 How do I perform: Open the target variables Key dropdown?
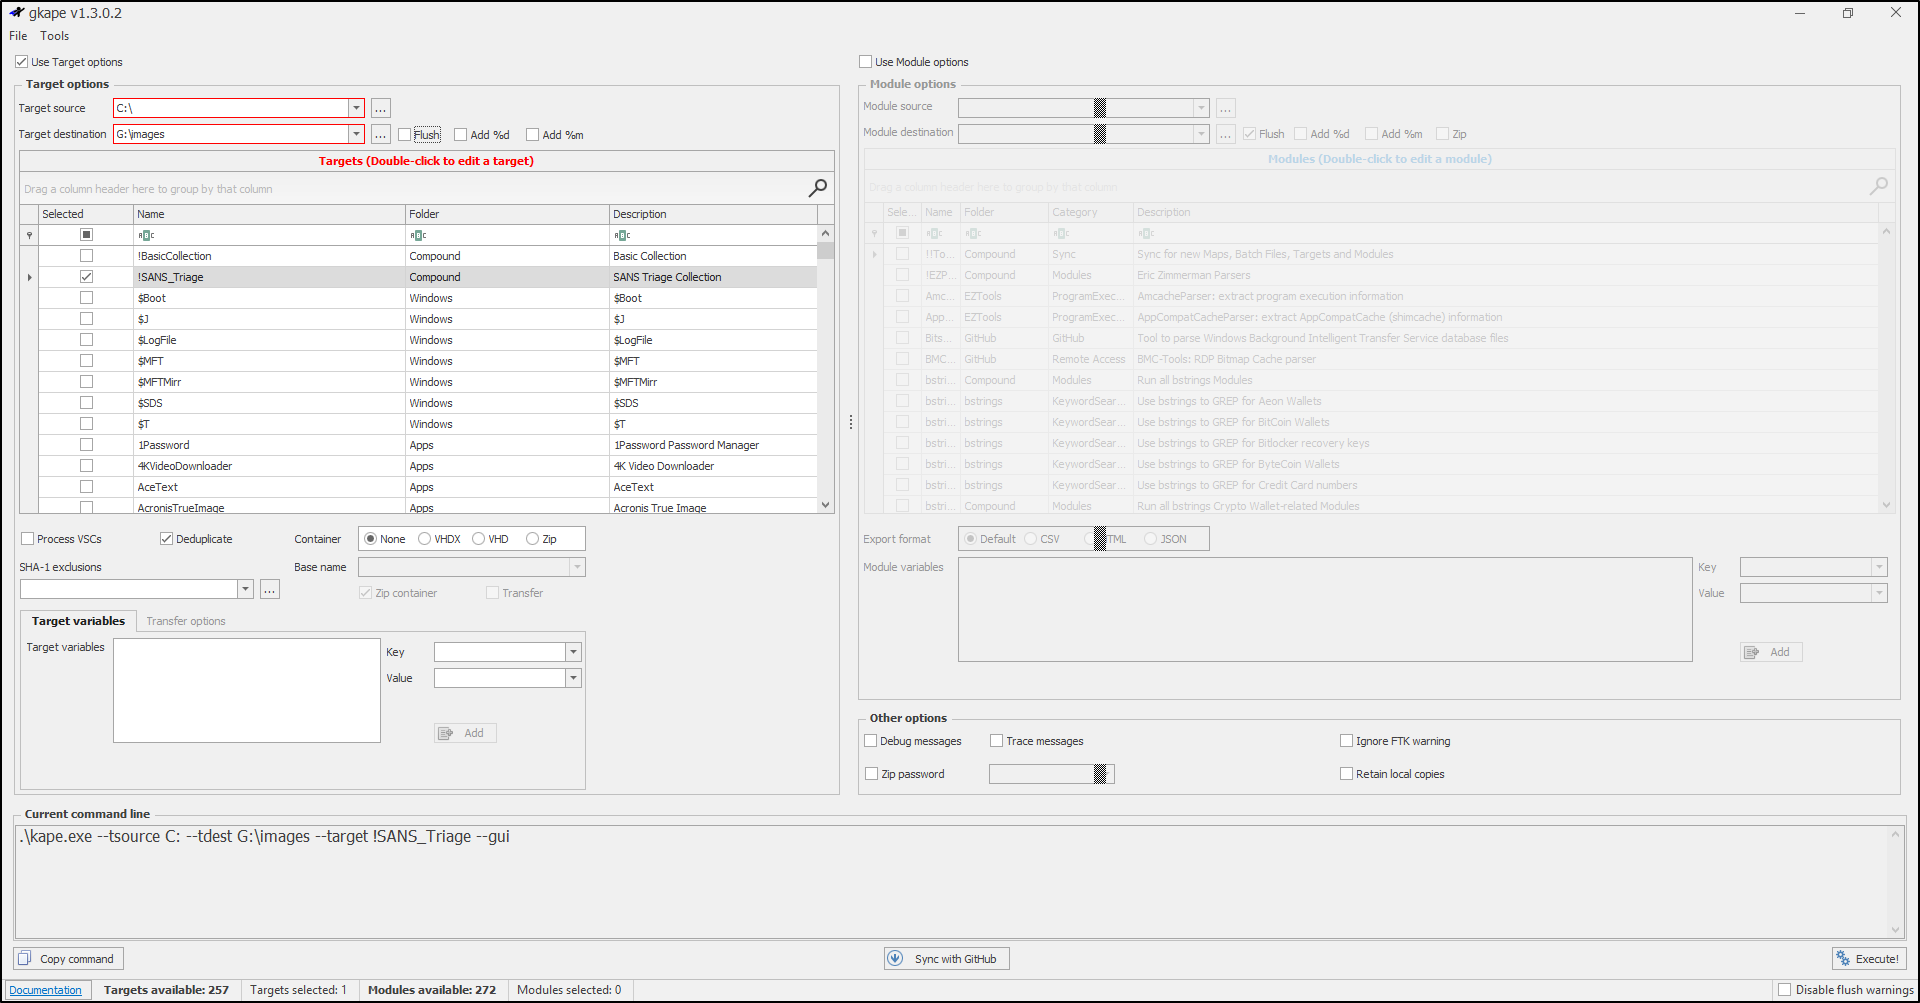573,652
